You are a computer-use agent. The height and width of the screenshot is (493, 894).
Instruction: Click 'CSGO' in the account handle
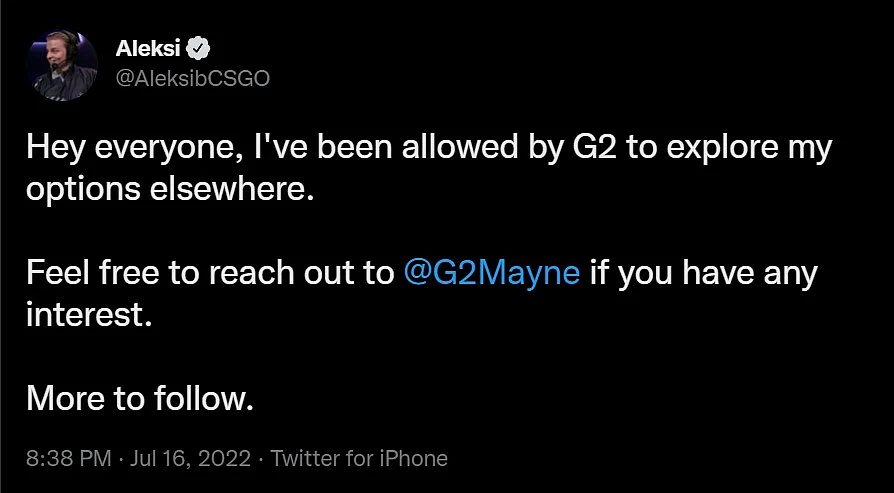point(237,79)
